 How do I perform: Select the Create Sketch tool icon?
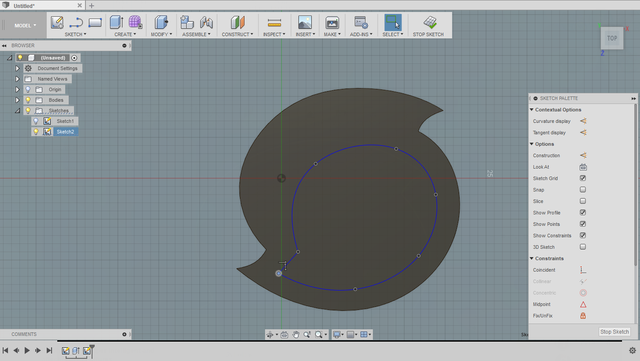(x=57, y=22)
